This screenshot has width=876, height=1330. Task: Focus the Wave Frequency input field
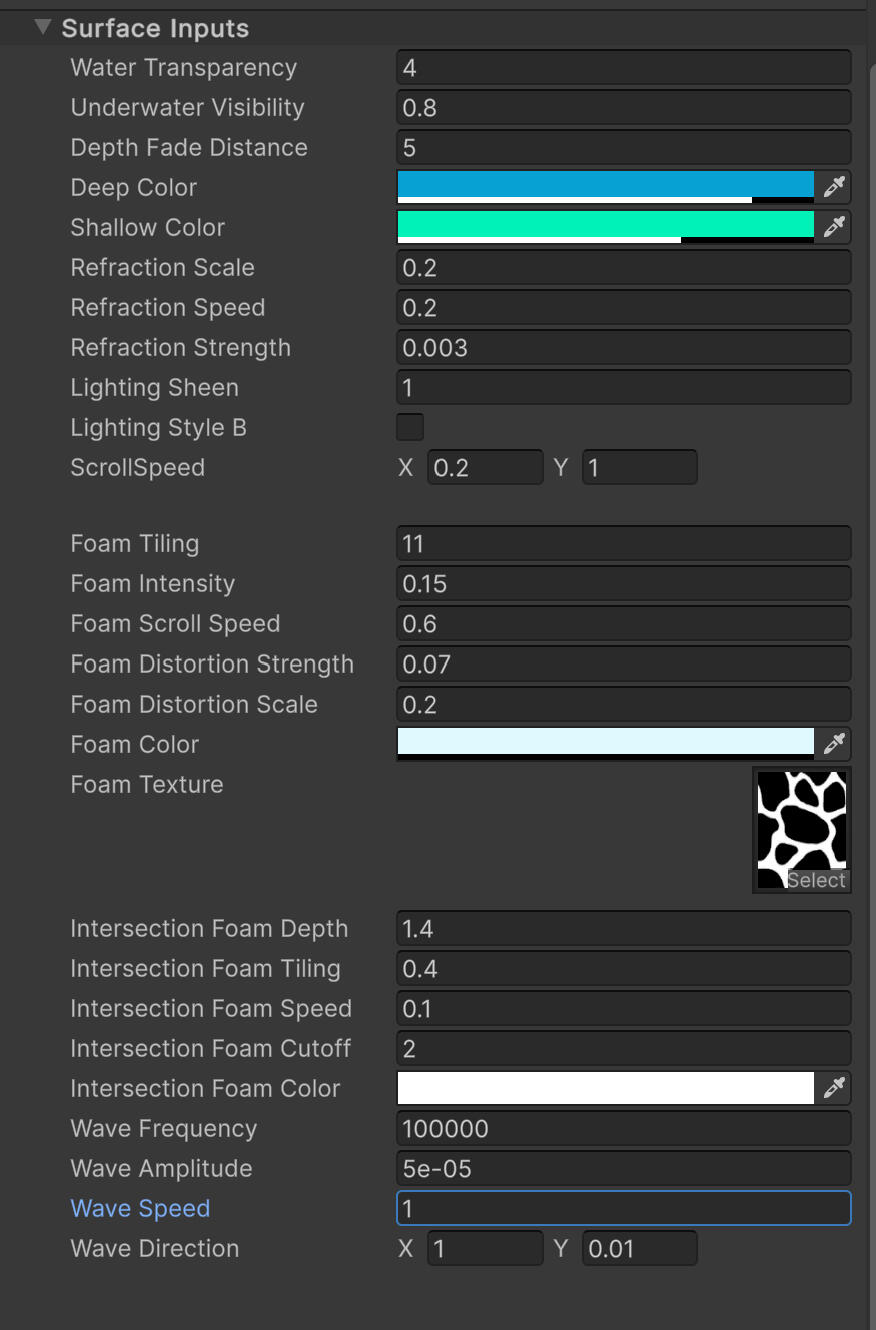623,1129
